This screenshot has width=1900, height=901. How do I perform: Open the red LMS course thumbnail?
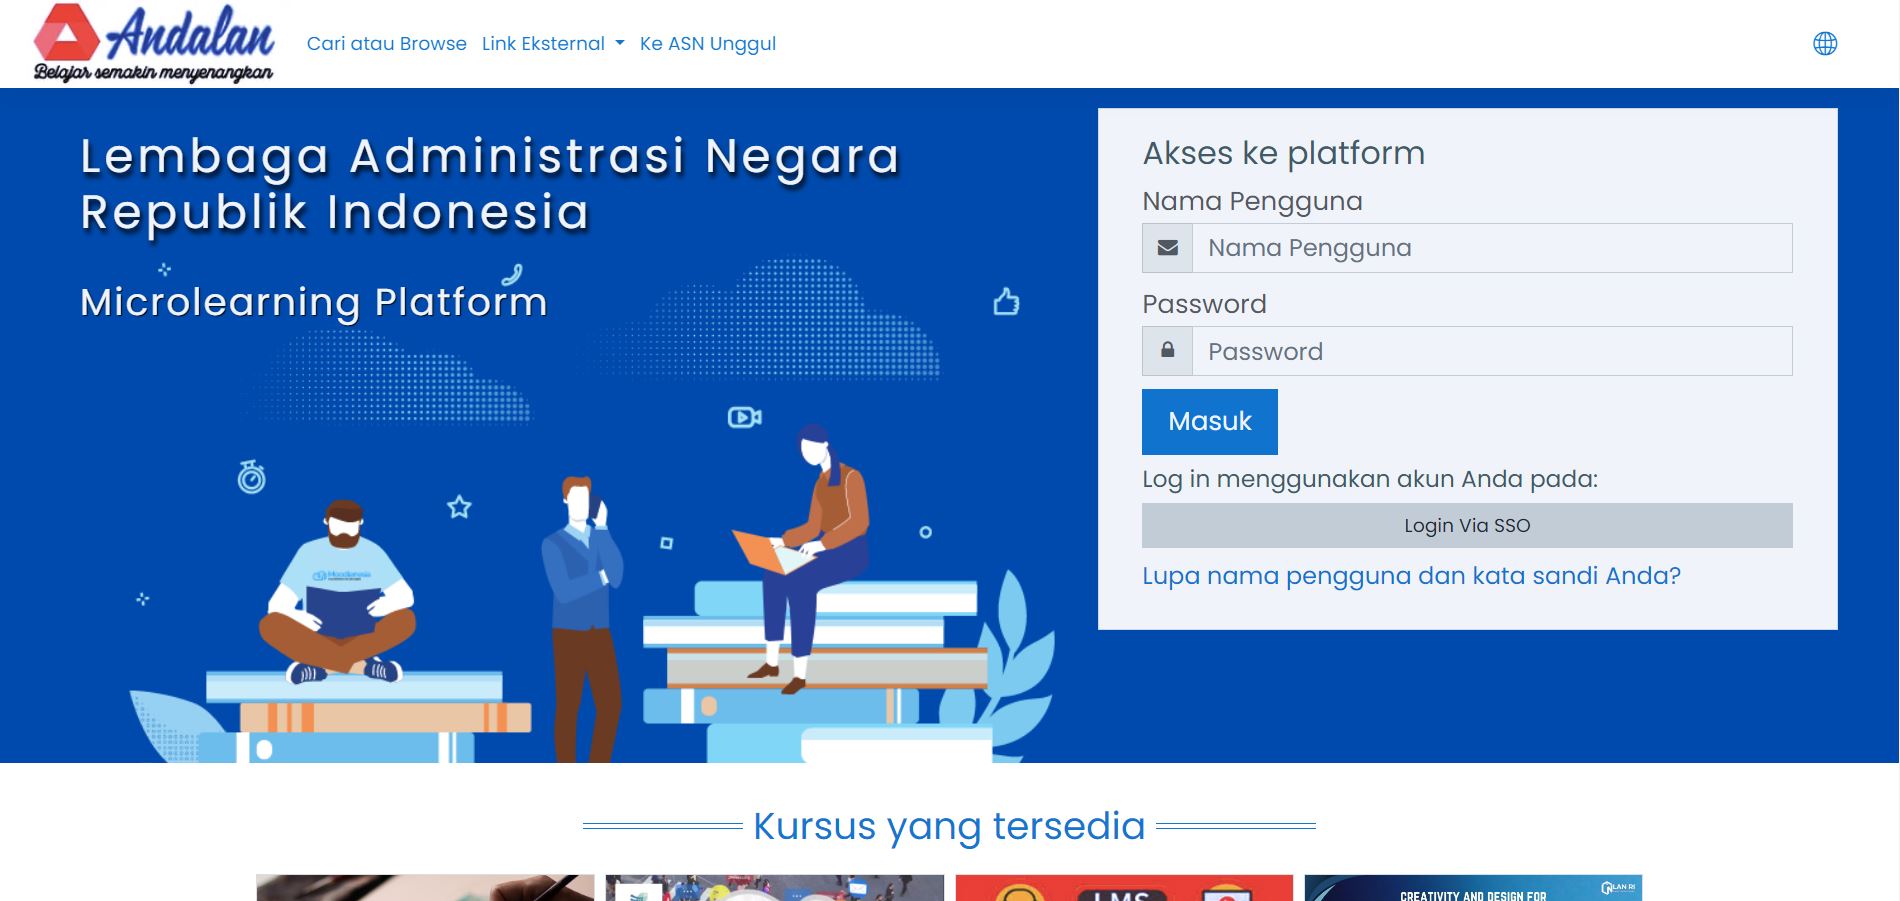click(1124, 888)
